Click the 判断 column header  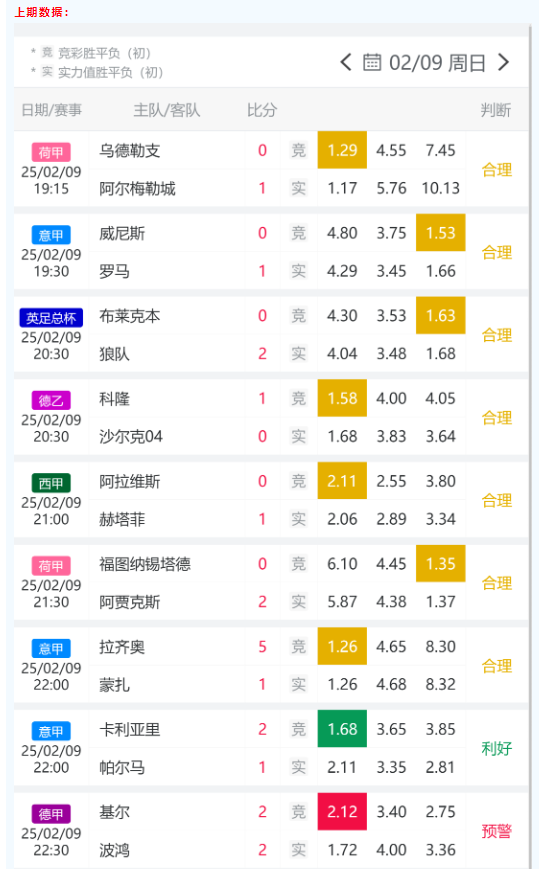click(x=496, y=110)
